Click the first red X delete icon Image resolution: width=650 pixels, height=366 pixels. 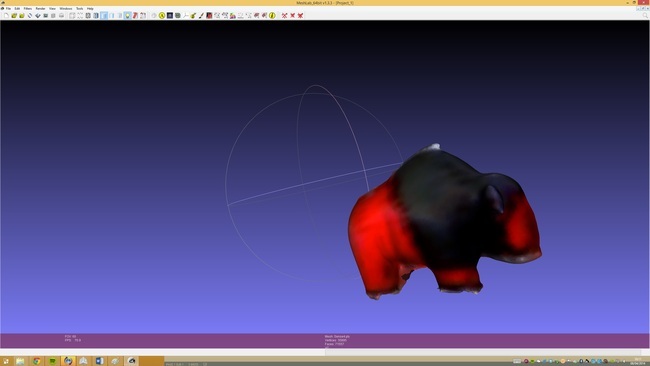(x=284, y=15)
